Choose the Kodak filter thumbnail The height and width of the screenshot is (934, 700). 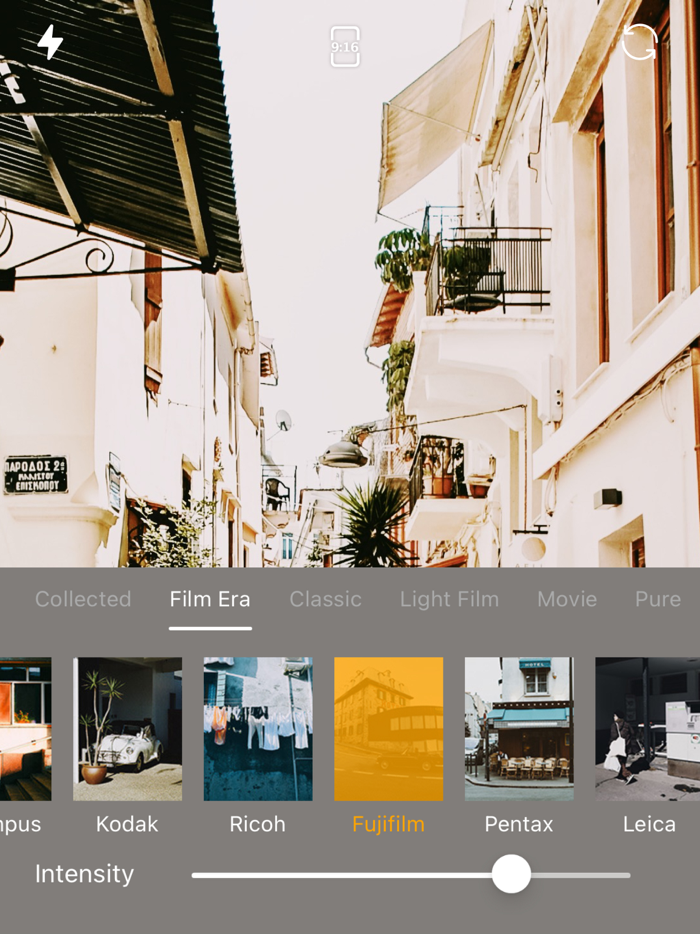click(x=127, y=728)
